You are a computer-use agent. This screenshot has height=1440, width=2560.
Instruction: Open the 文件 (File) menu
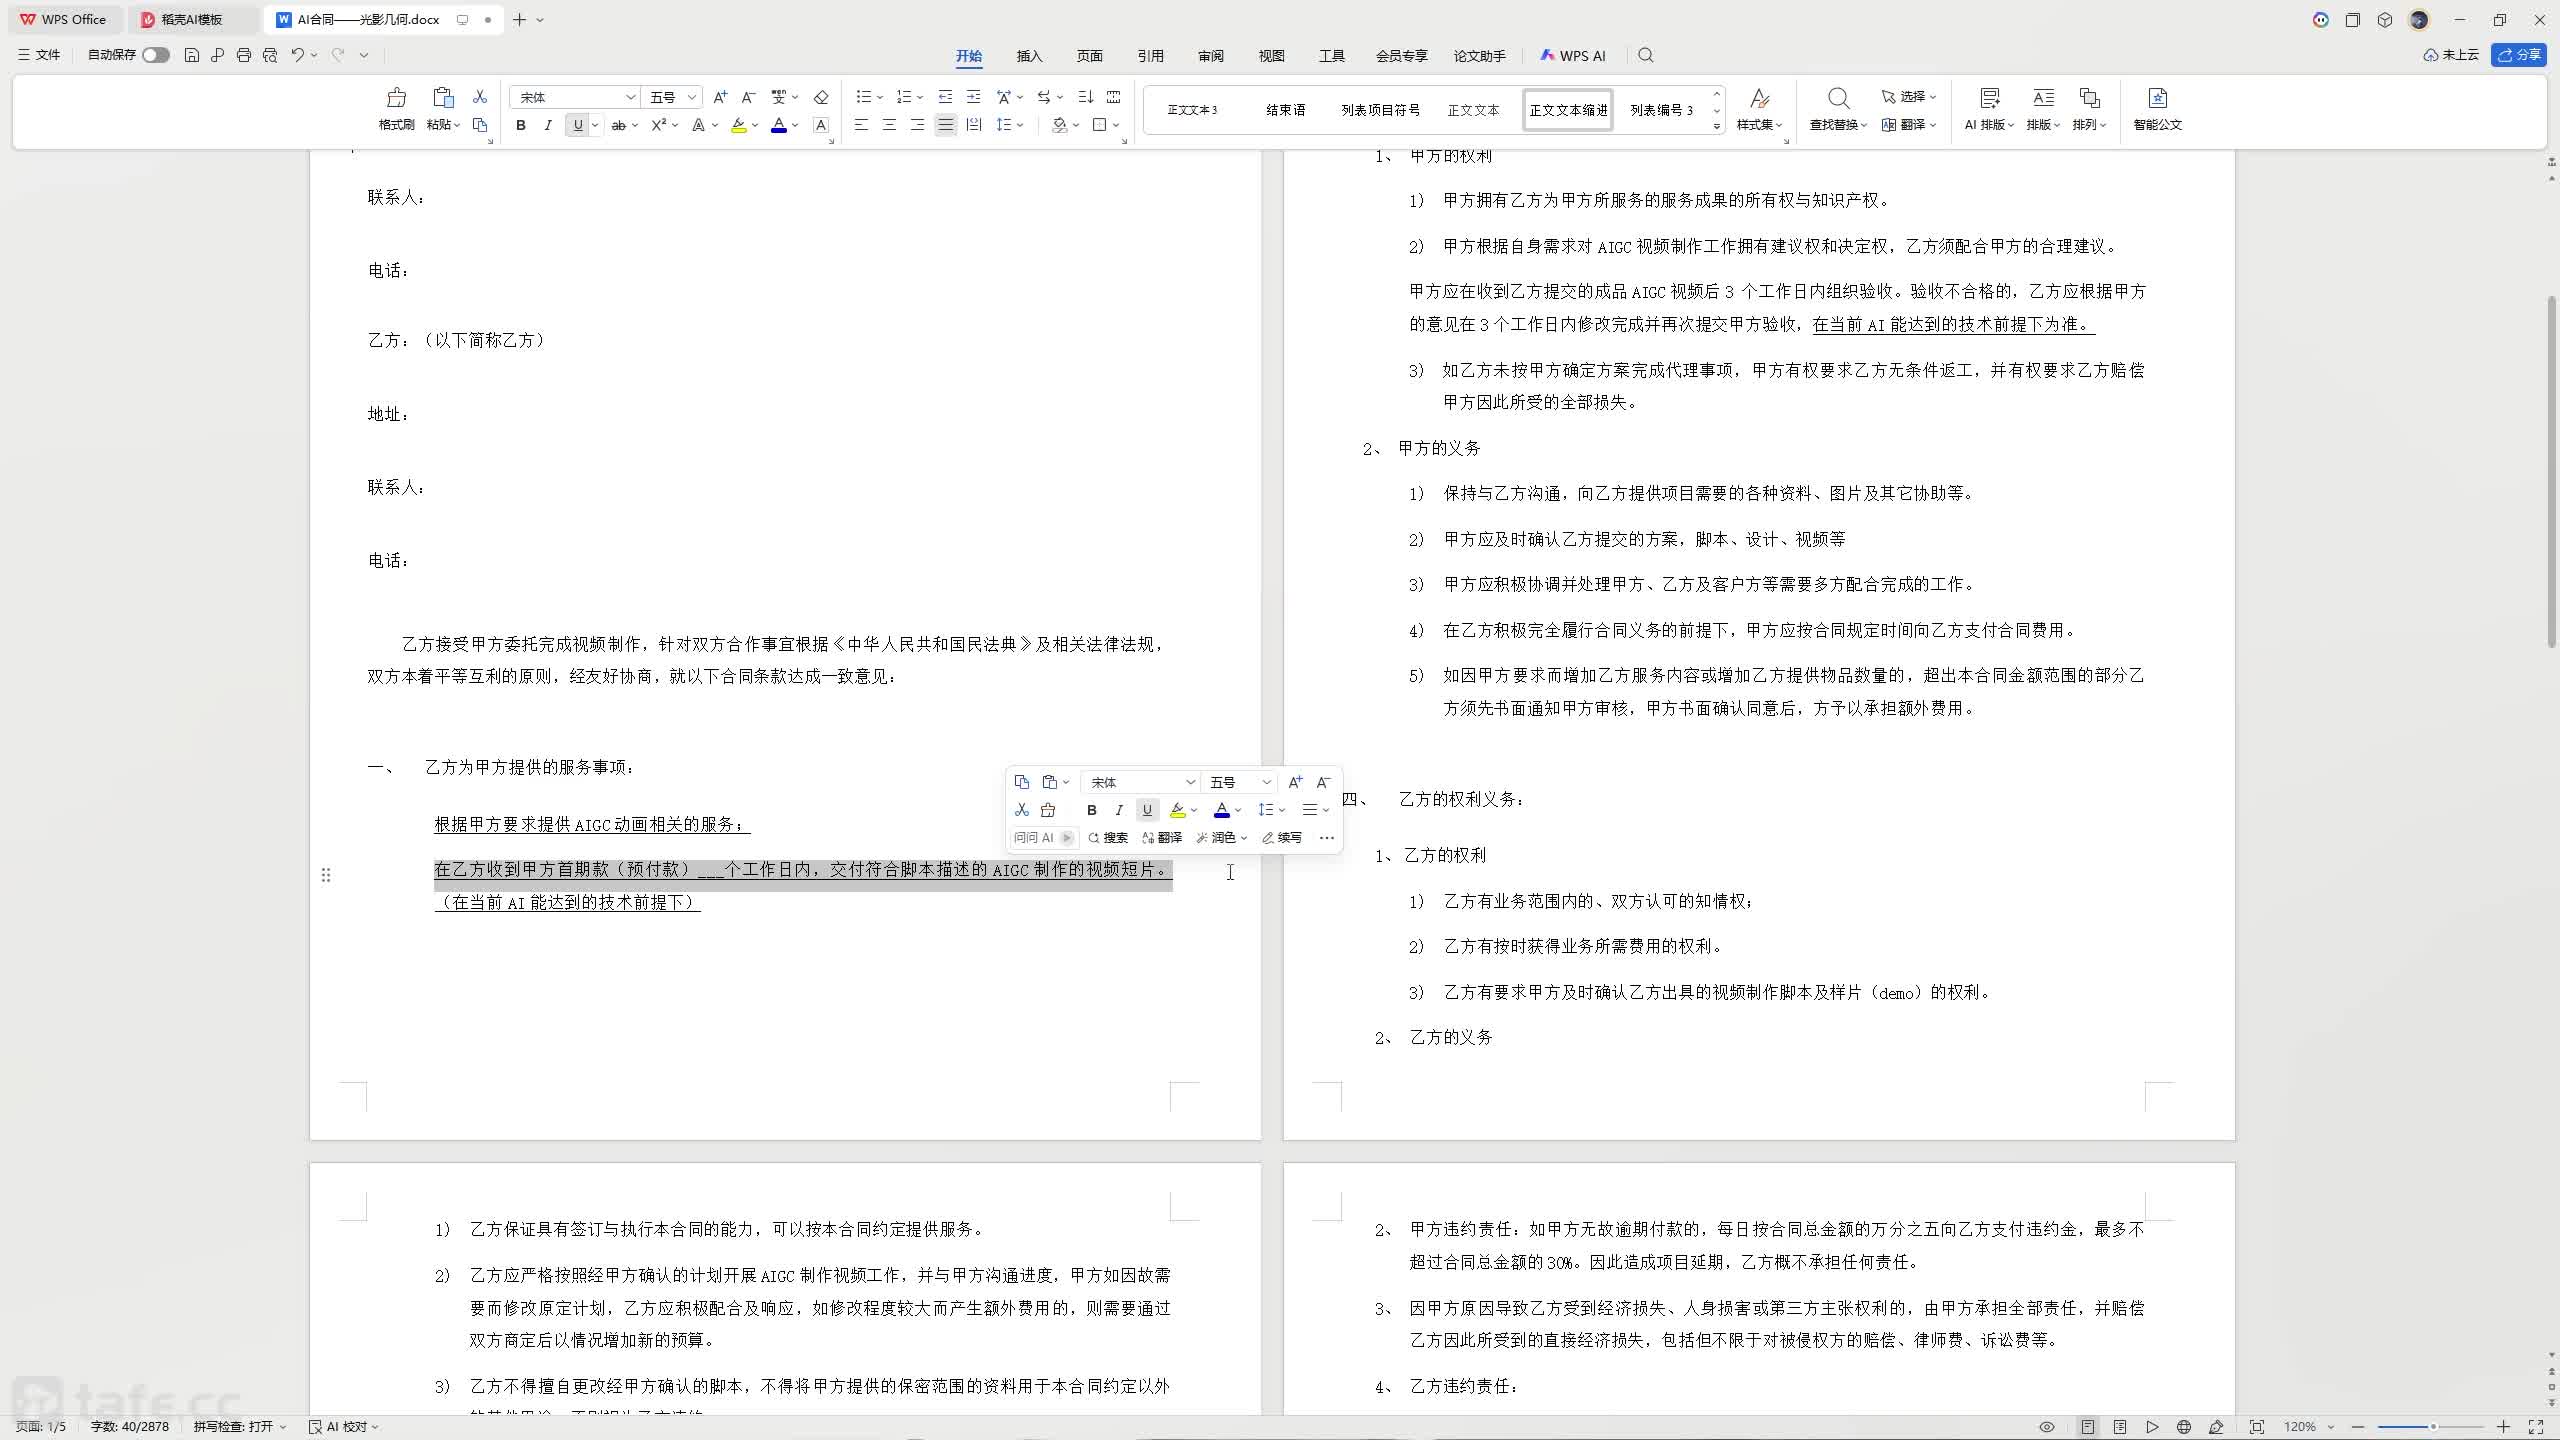point(39,55)
